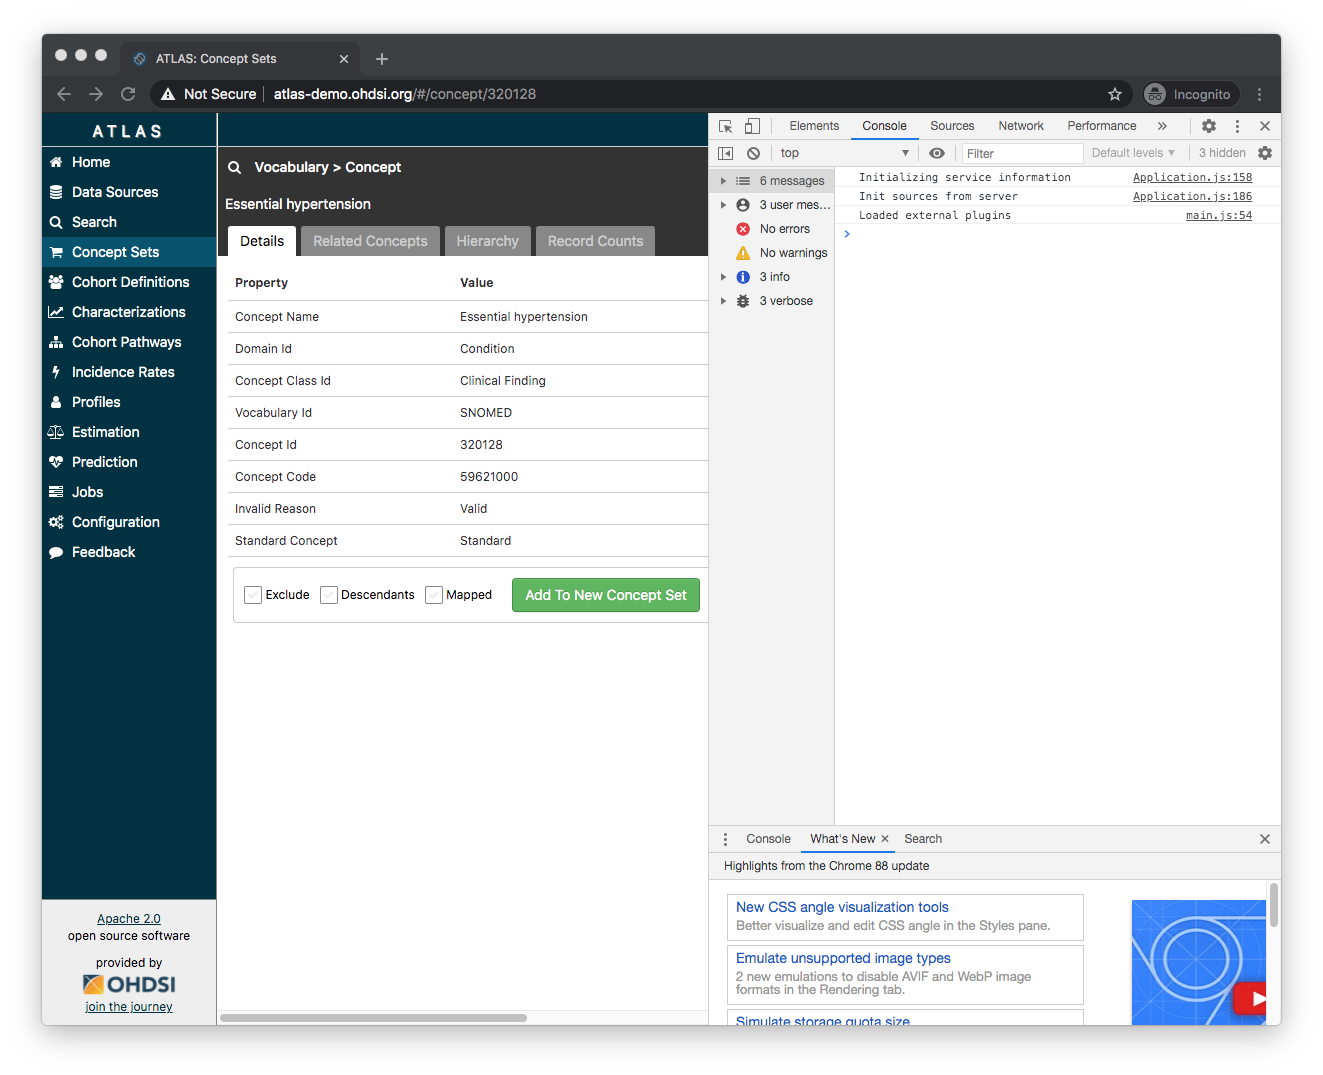Viewport: 1323px width, 1075px height.
Task: Clear the console with the ban icon
Action: coord(753,153)
